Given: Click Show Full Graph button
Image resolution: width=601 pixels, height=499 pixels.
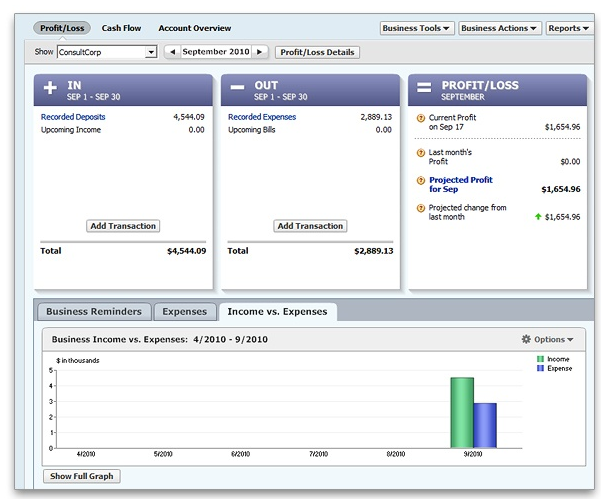Looking at the screenshot, I should 81,476.
